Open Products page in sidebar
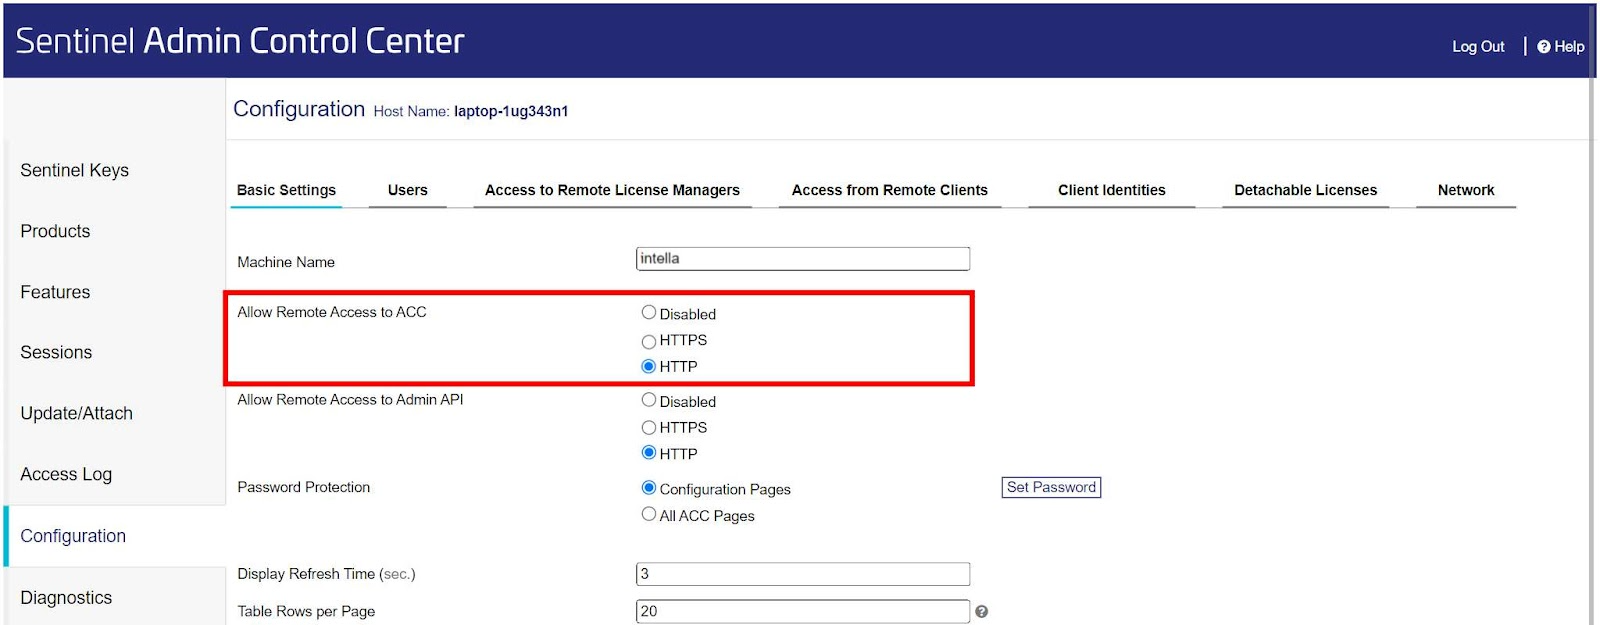 coord(55,231)
